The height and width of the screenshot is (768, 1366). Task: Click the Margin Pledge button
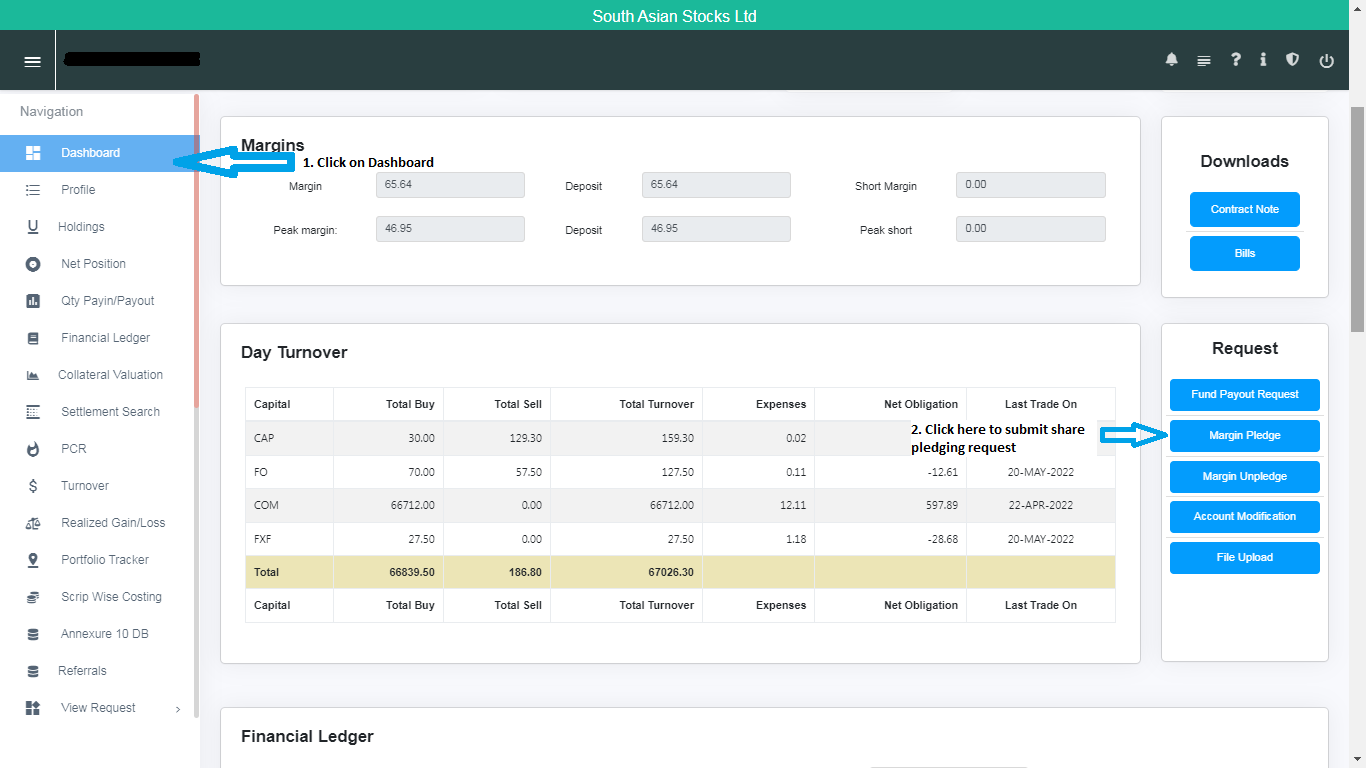point(1244,436)
